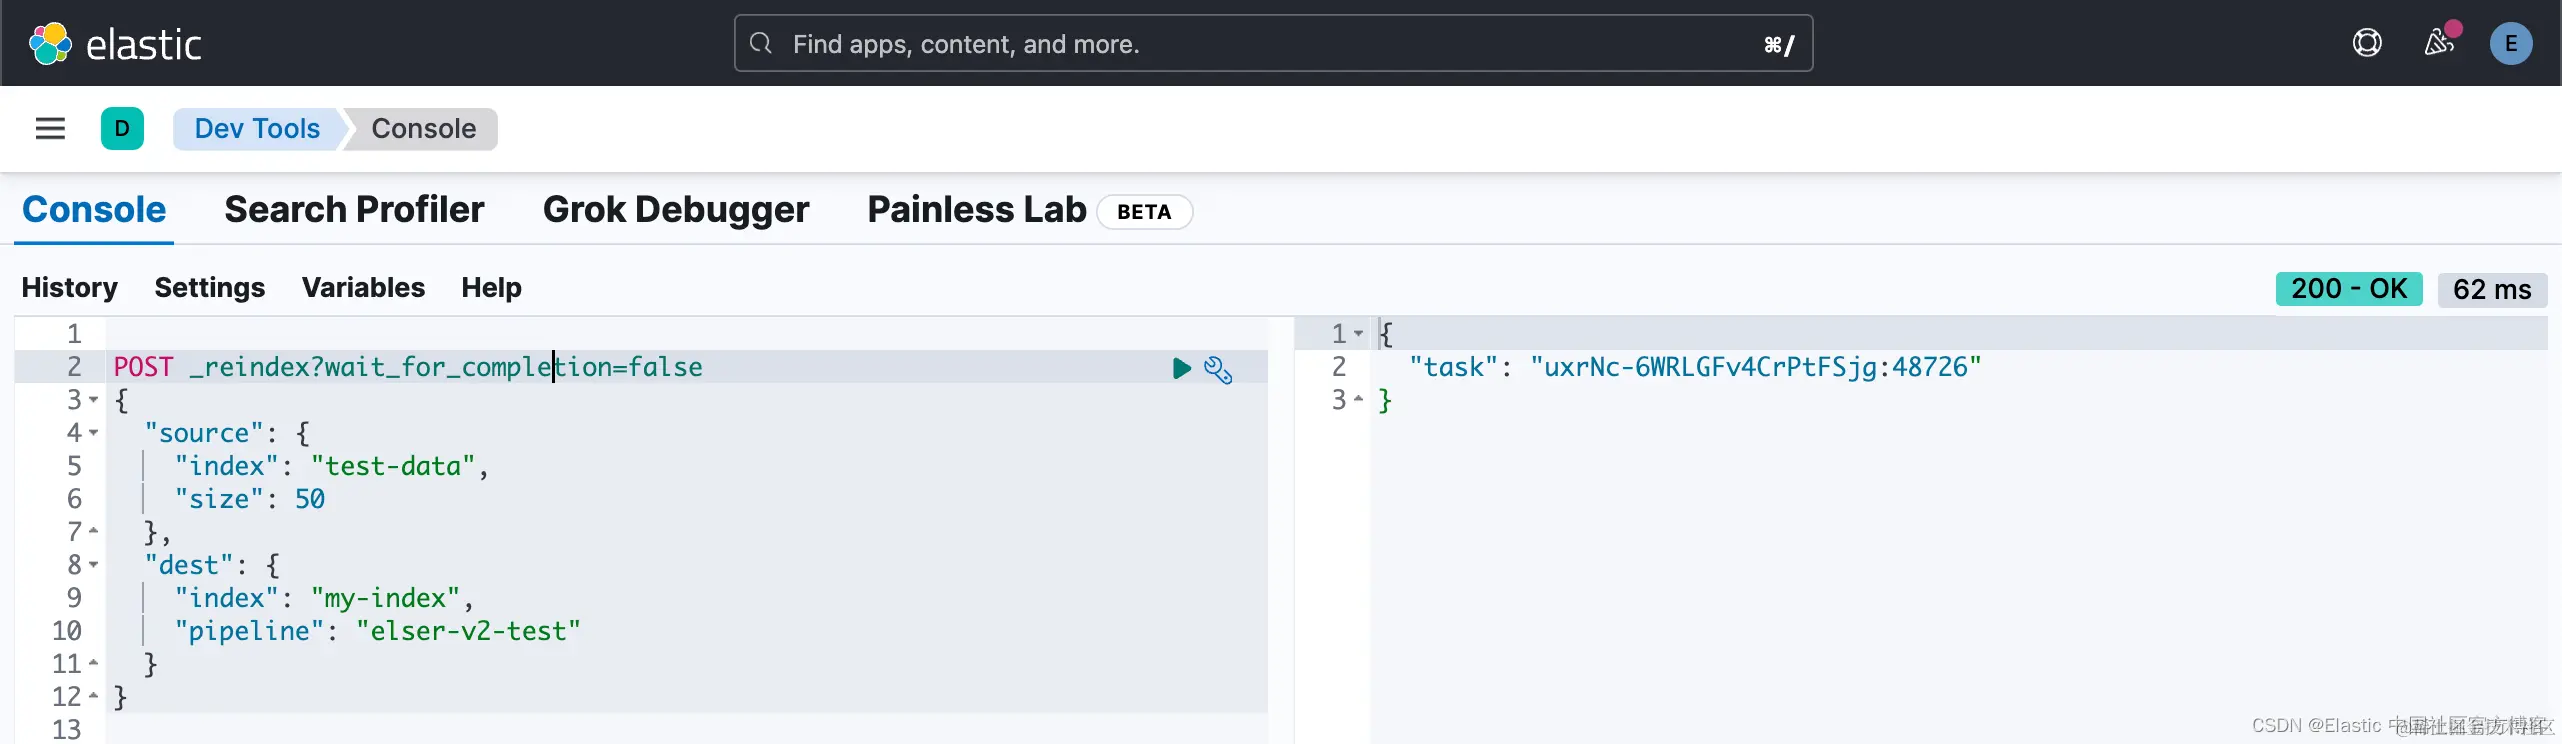
Task: Fold the request body at line 3
Action: click(94, 400)
